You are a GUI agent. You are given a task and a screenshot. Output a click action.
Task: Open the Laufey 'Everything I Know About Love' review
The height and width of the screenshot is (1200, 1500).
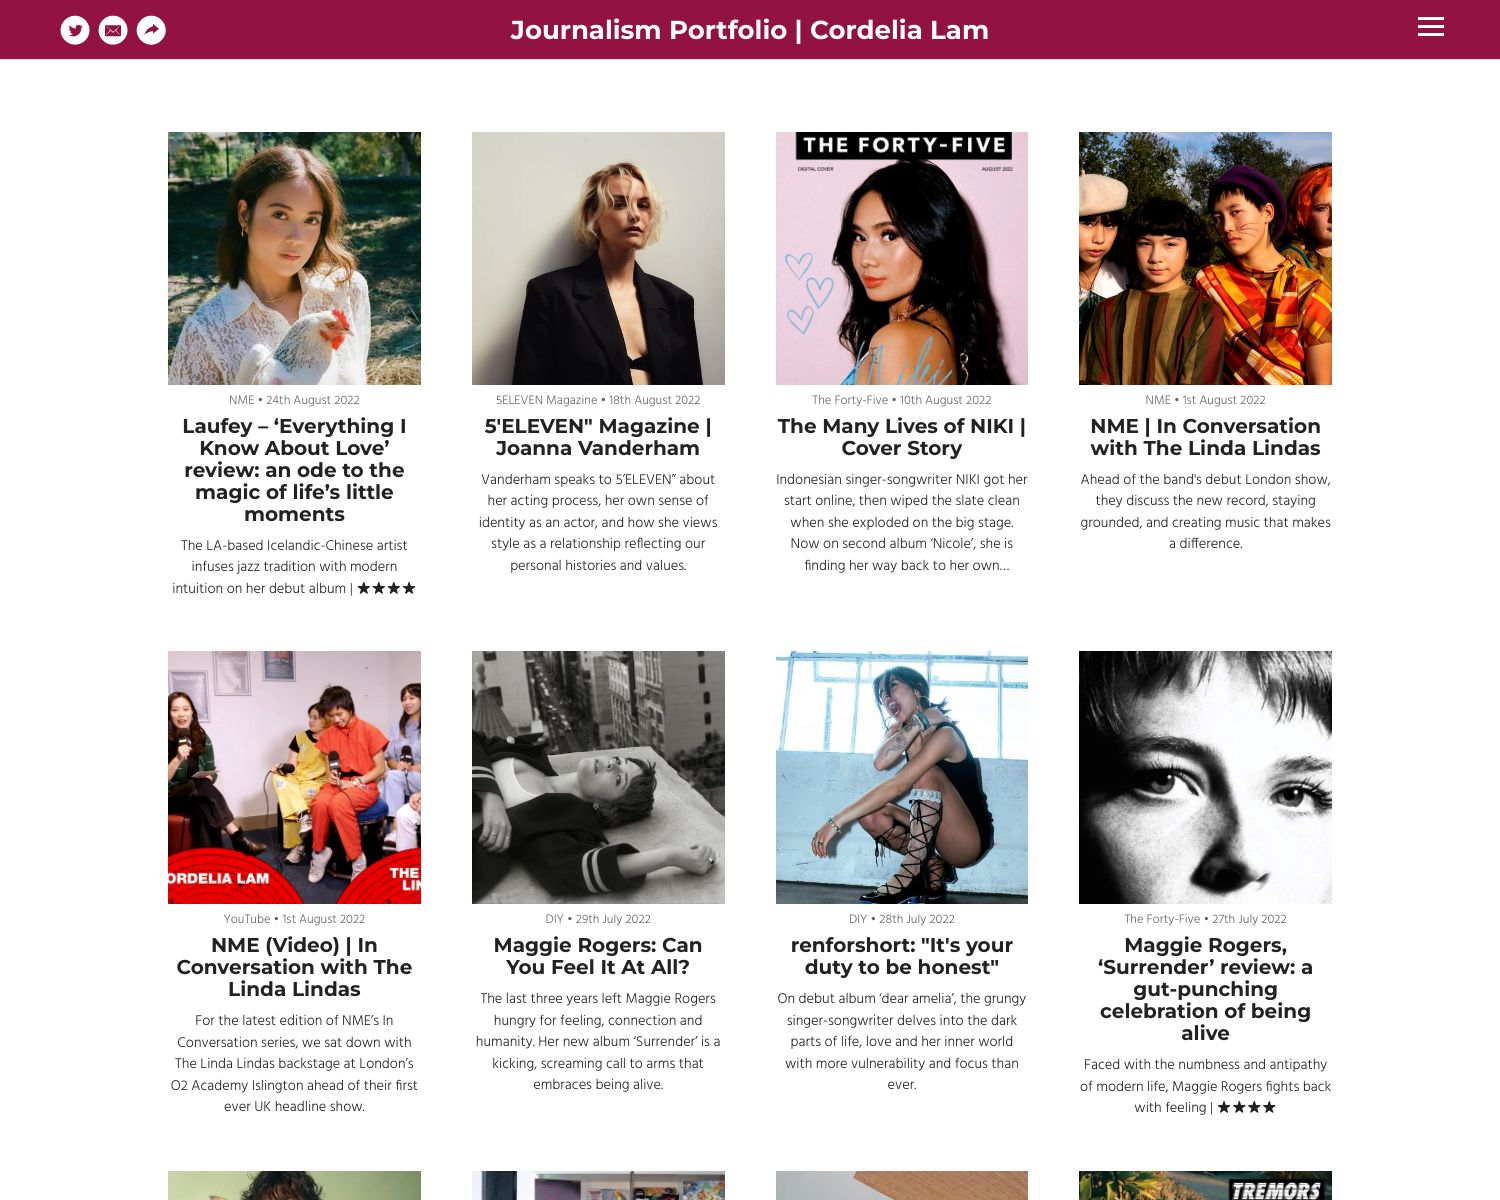[x=294, y=470]
